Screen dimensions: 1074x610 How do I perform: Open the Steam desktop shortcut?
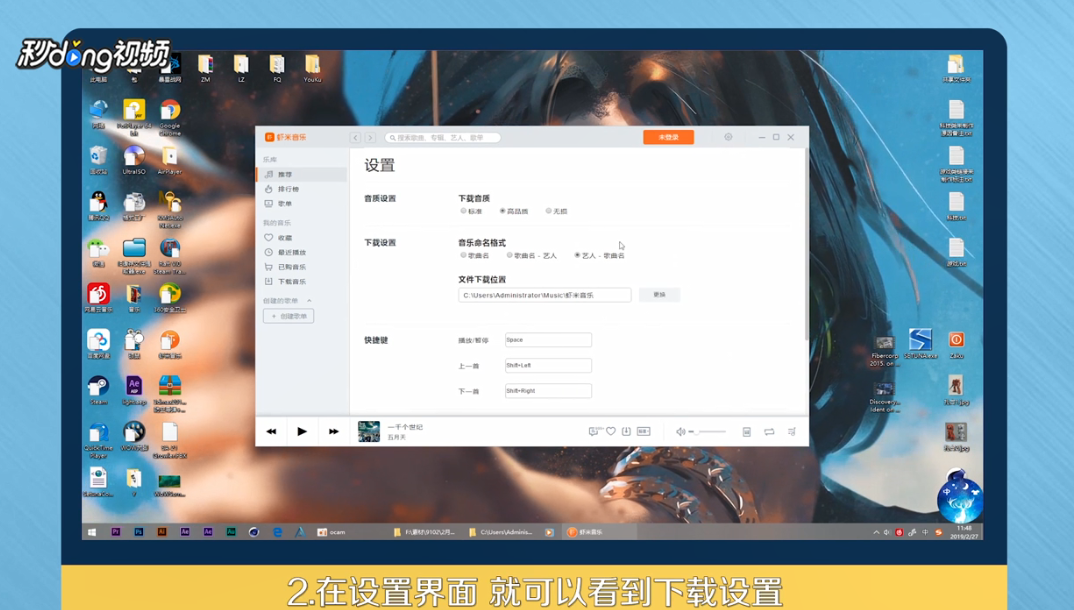(99, 390)
